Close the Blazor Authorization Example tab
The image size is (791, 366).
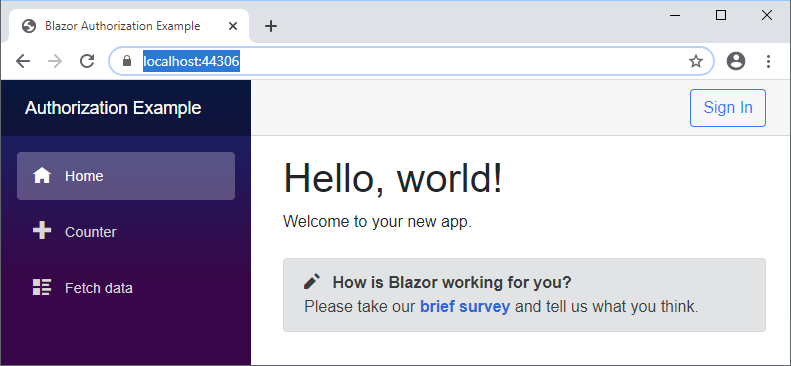(233, 26)
